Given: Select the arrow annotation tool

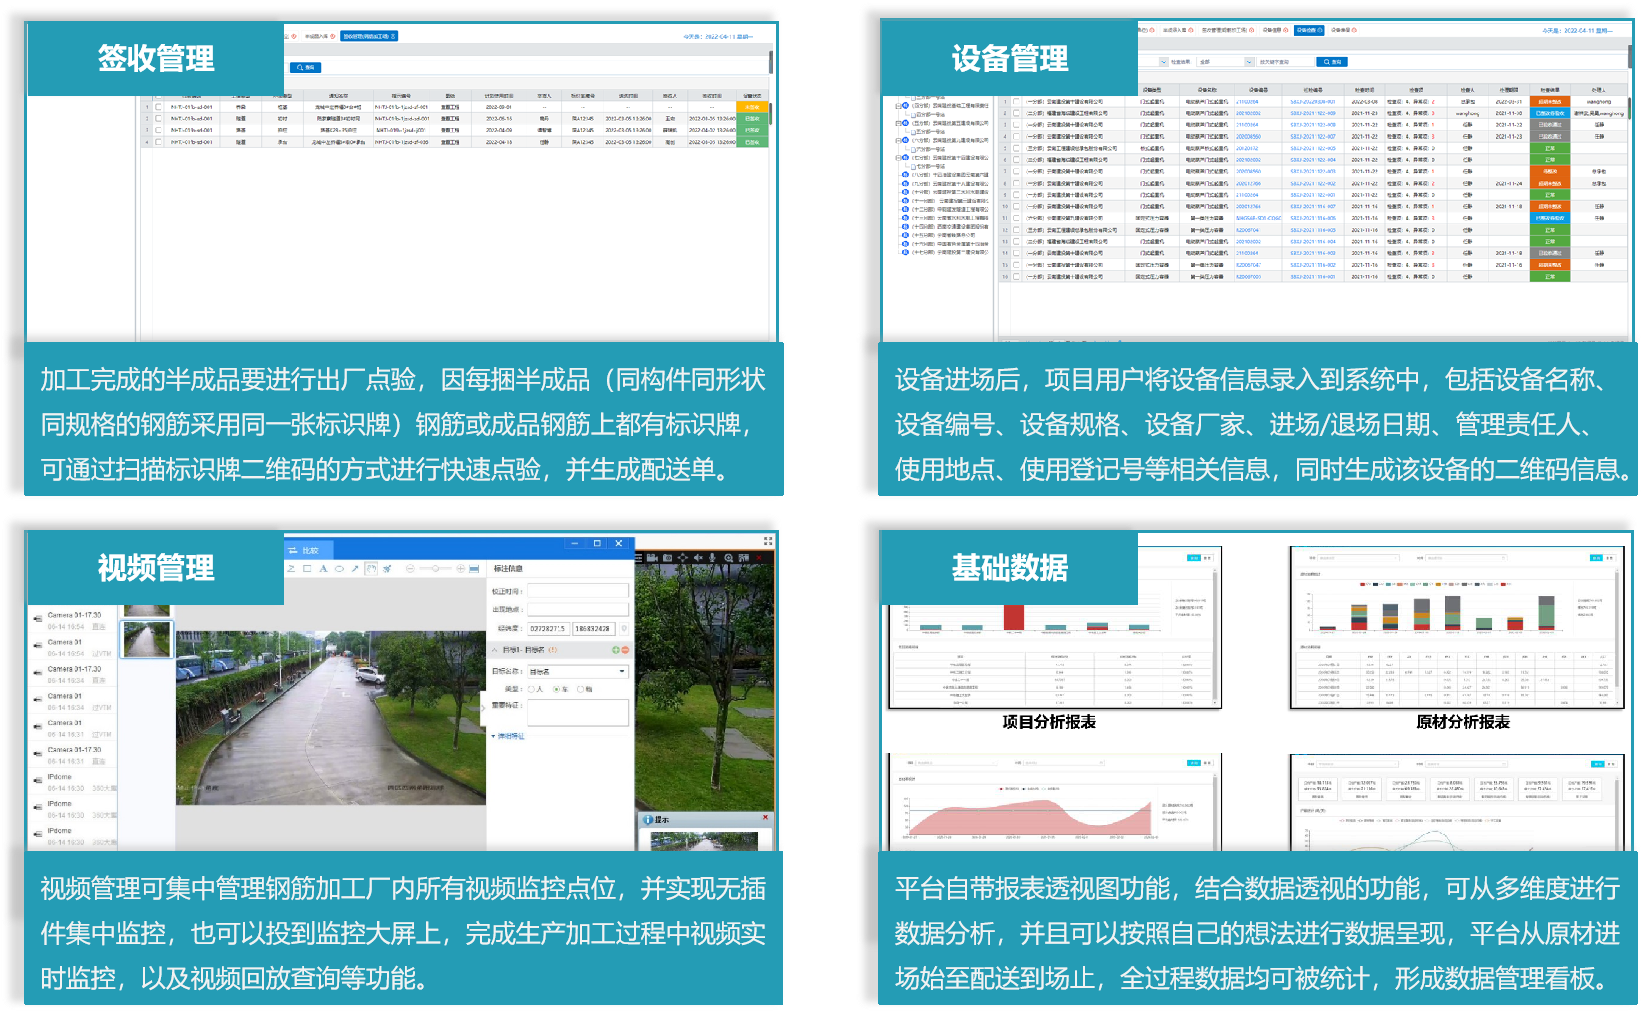Looking at the screenshot, I should click(355, 569).
